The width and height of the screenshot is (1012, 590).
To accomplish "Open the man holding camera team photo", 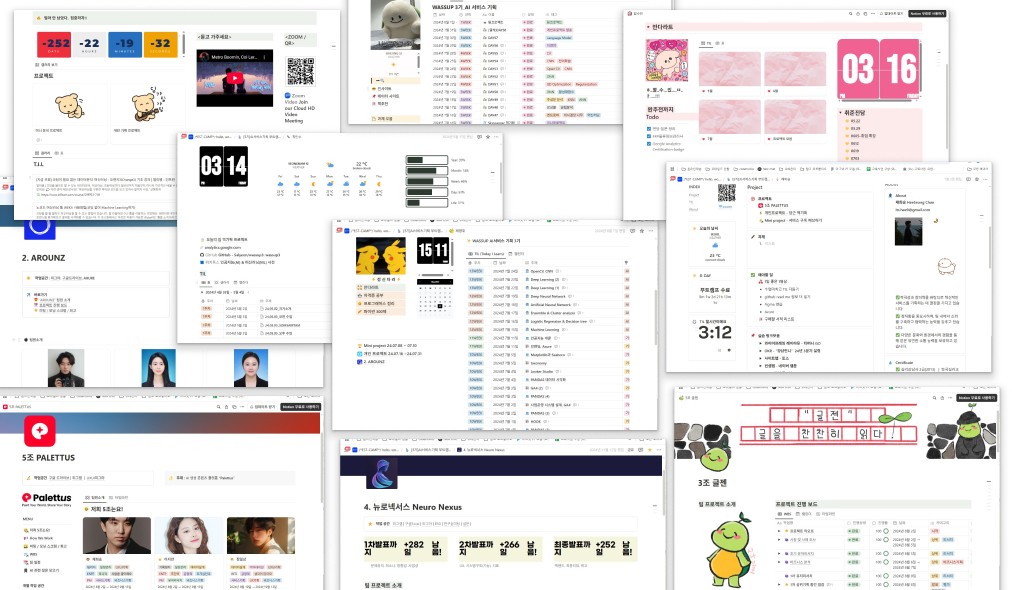I will point(66,368).
